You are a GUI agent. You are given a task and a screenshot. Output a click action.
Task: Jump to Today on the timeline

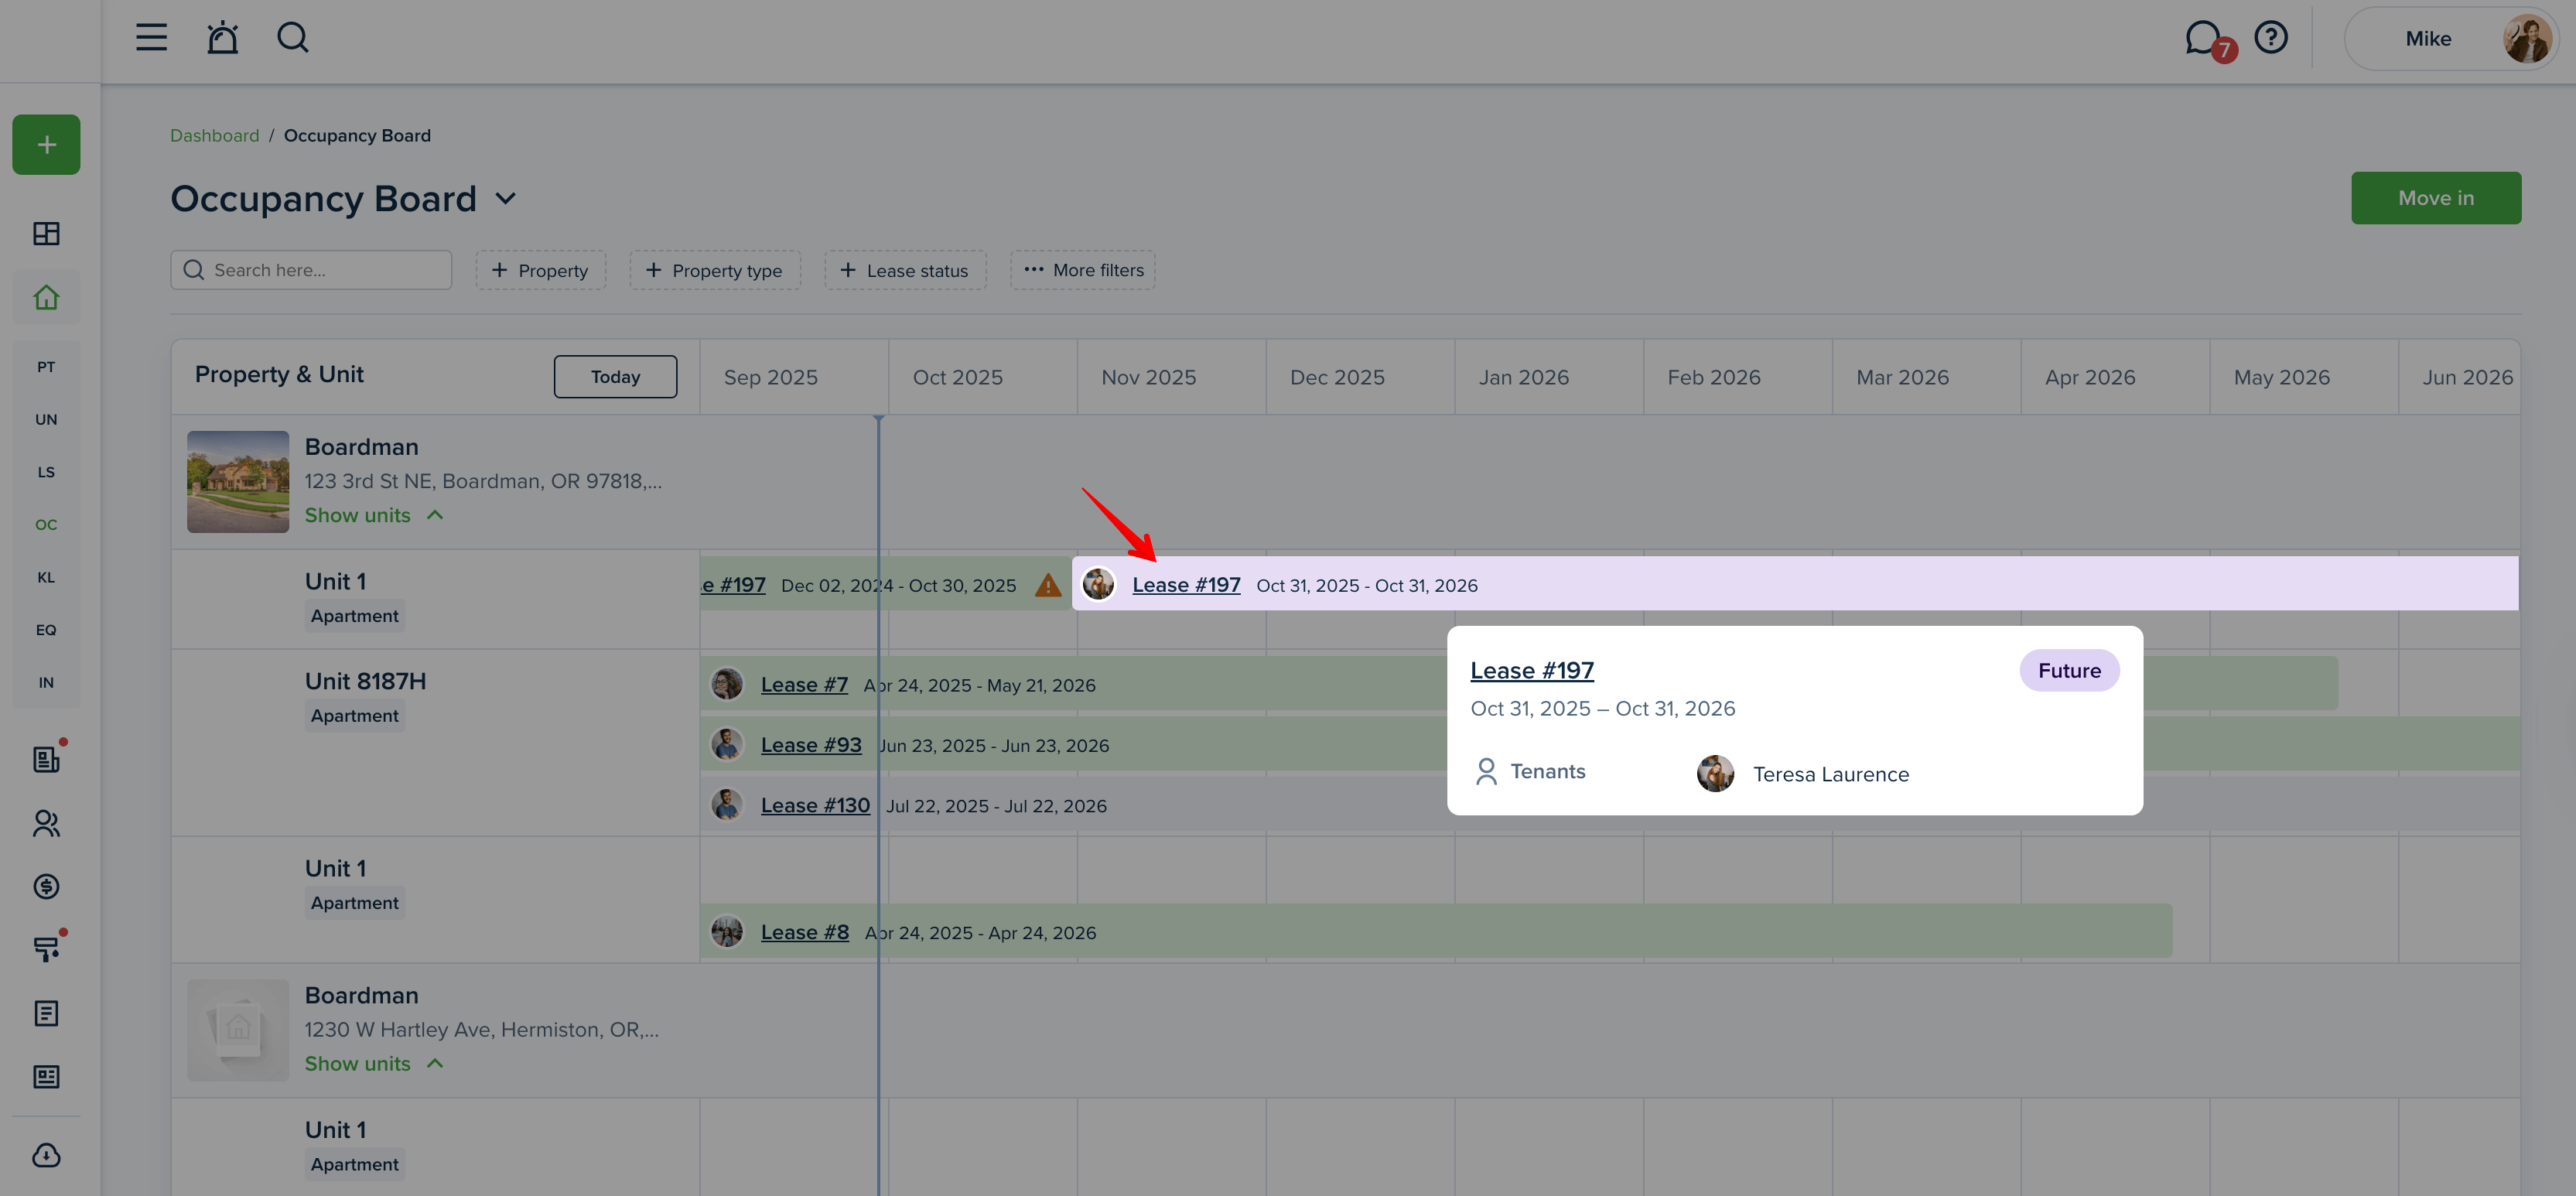(615, 377)
